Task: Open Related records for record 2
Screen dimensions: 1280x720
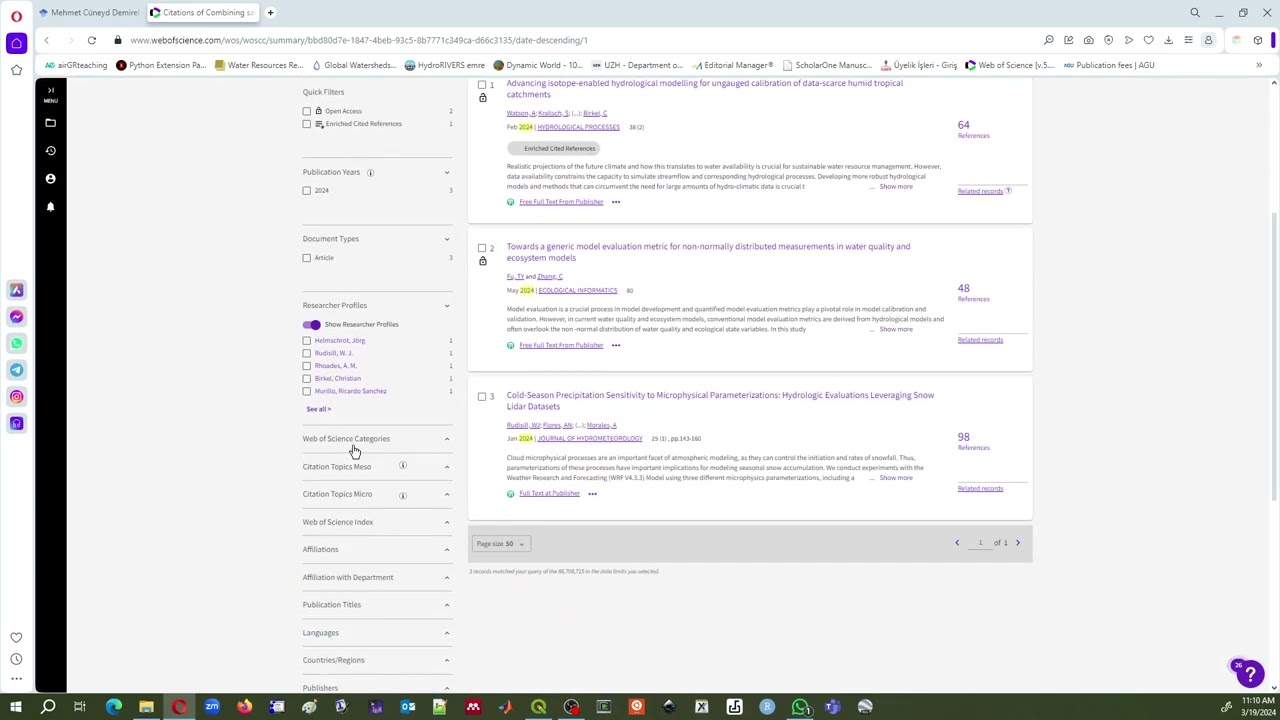Action: point(980,340)
